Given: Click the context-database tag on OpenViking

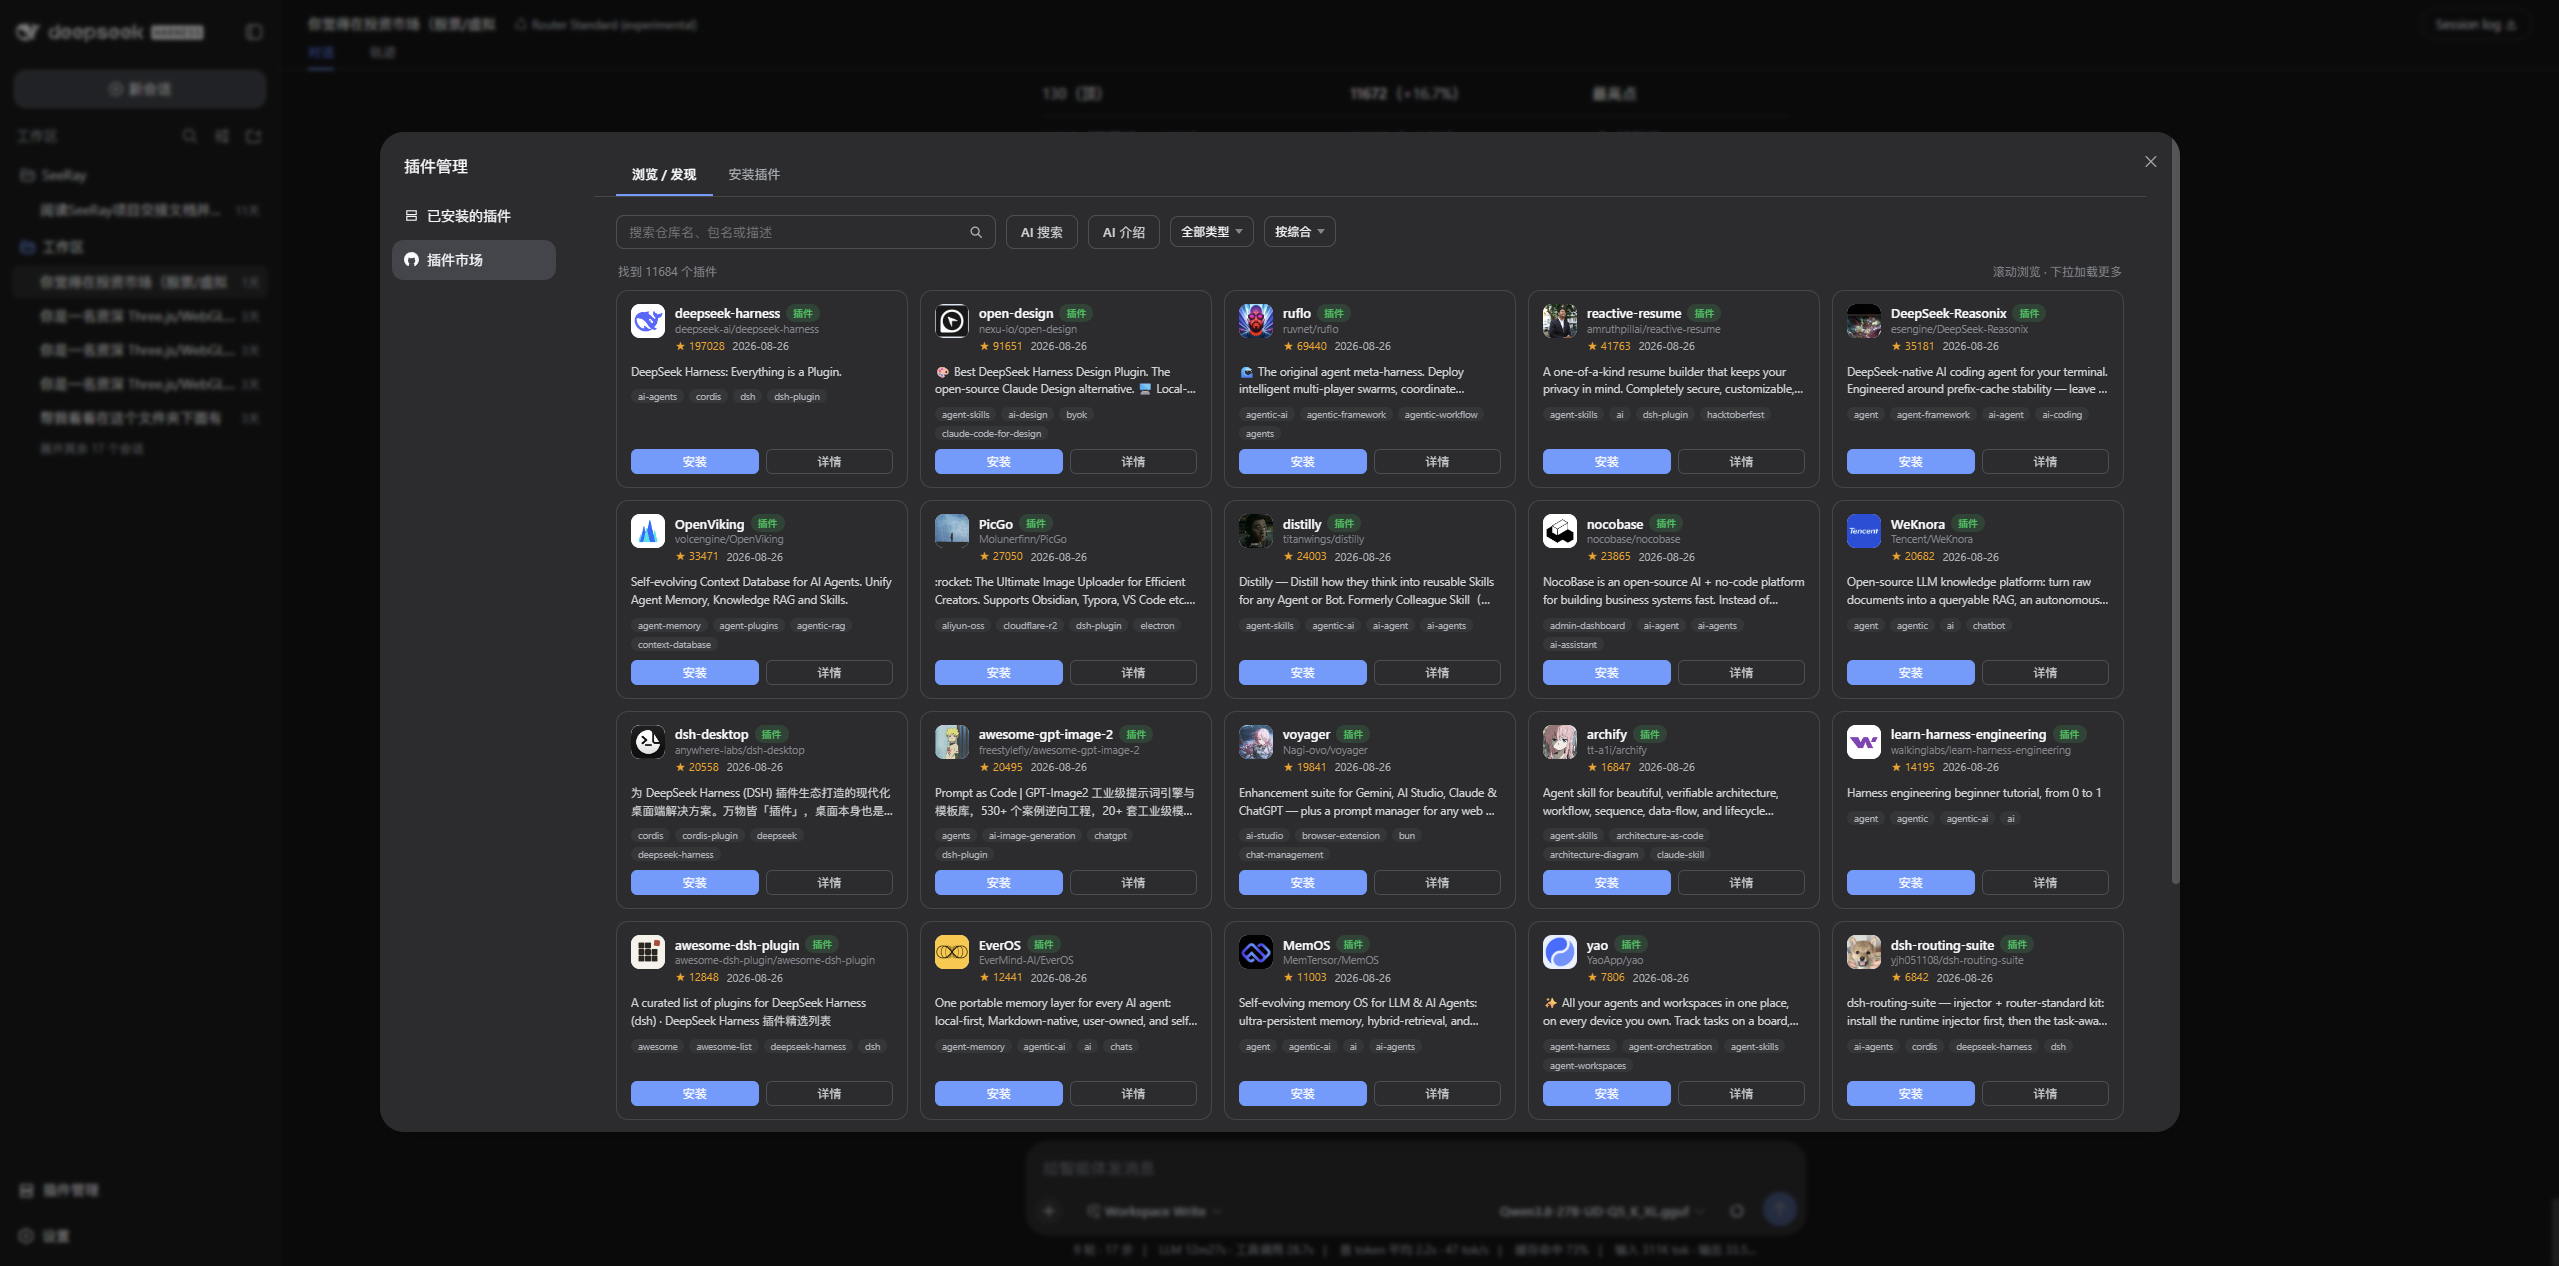Looking at the screenshot, I should coord(674,645).
